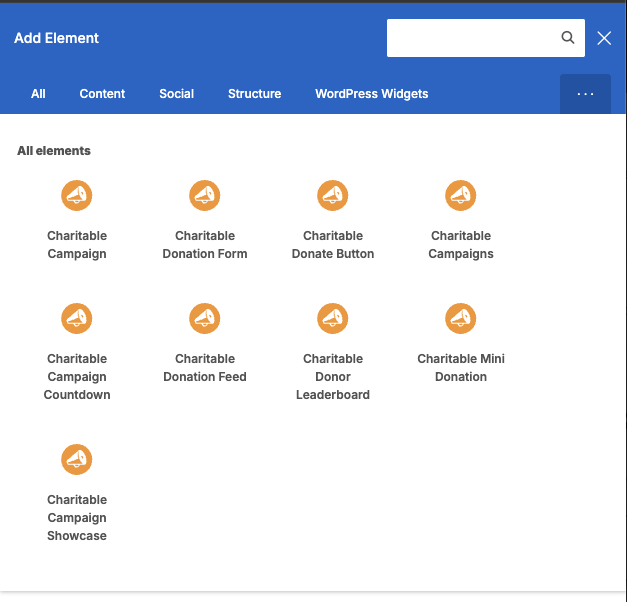The image size is (627, 602).
Task: Add the Charitable Donation Form icon
Action: coord(204,195)
